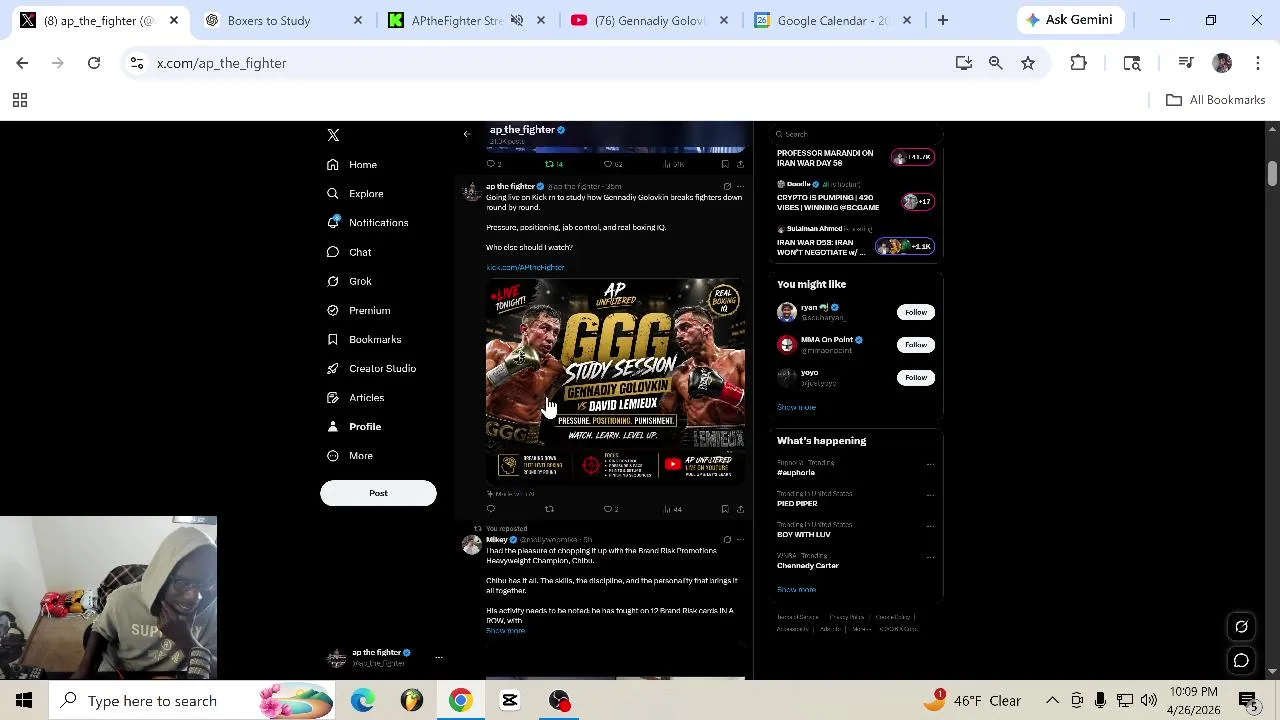Open more options on the Golovkin post
The image size is (1280, 720).
click(740, 186)
